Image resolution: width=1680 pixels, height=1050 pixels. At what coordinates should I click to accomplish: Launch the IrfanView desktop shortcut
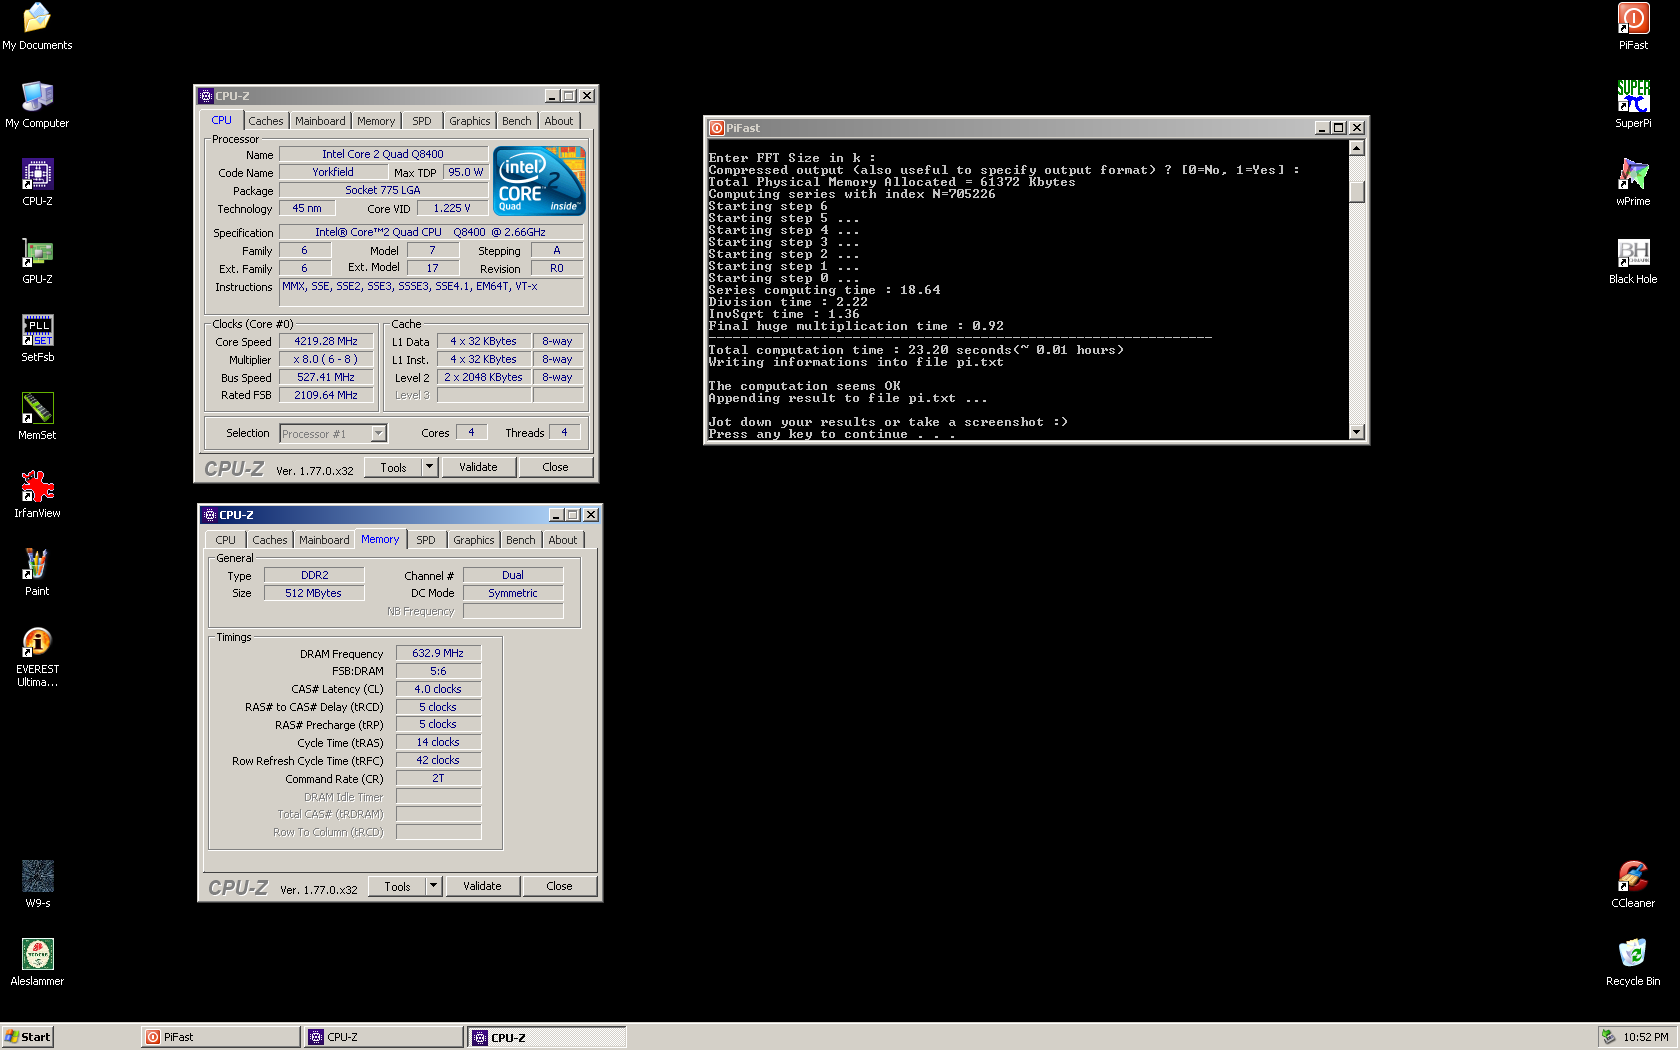(x=37, y=494)
